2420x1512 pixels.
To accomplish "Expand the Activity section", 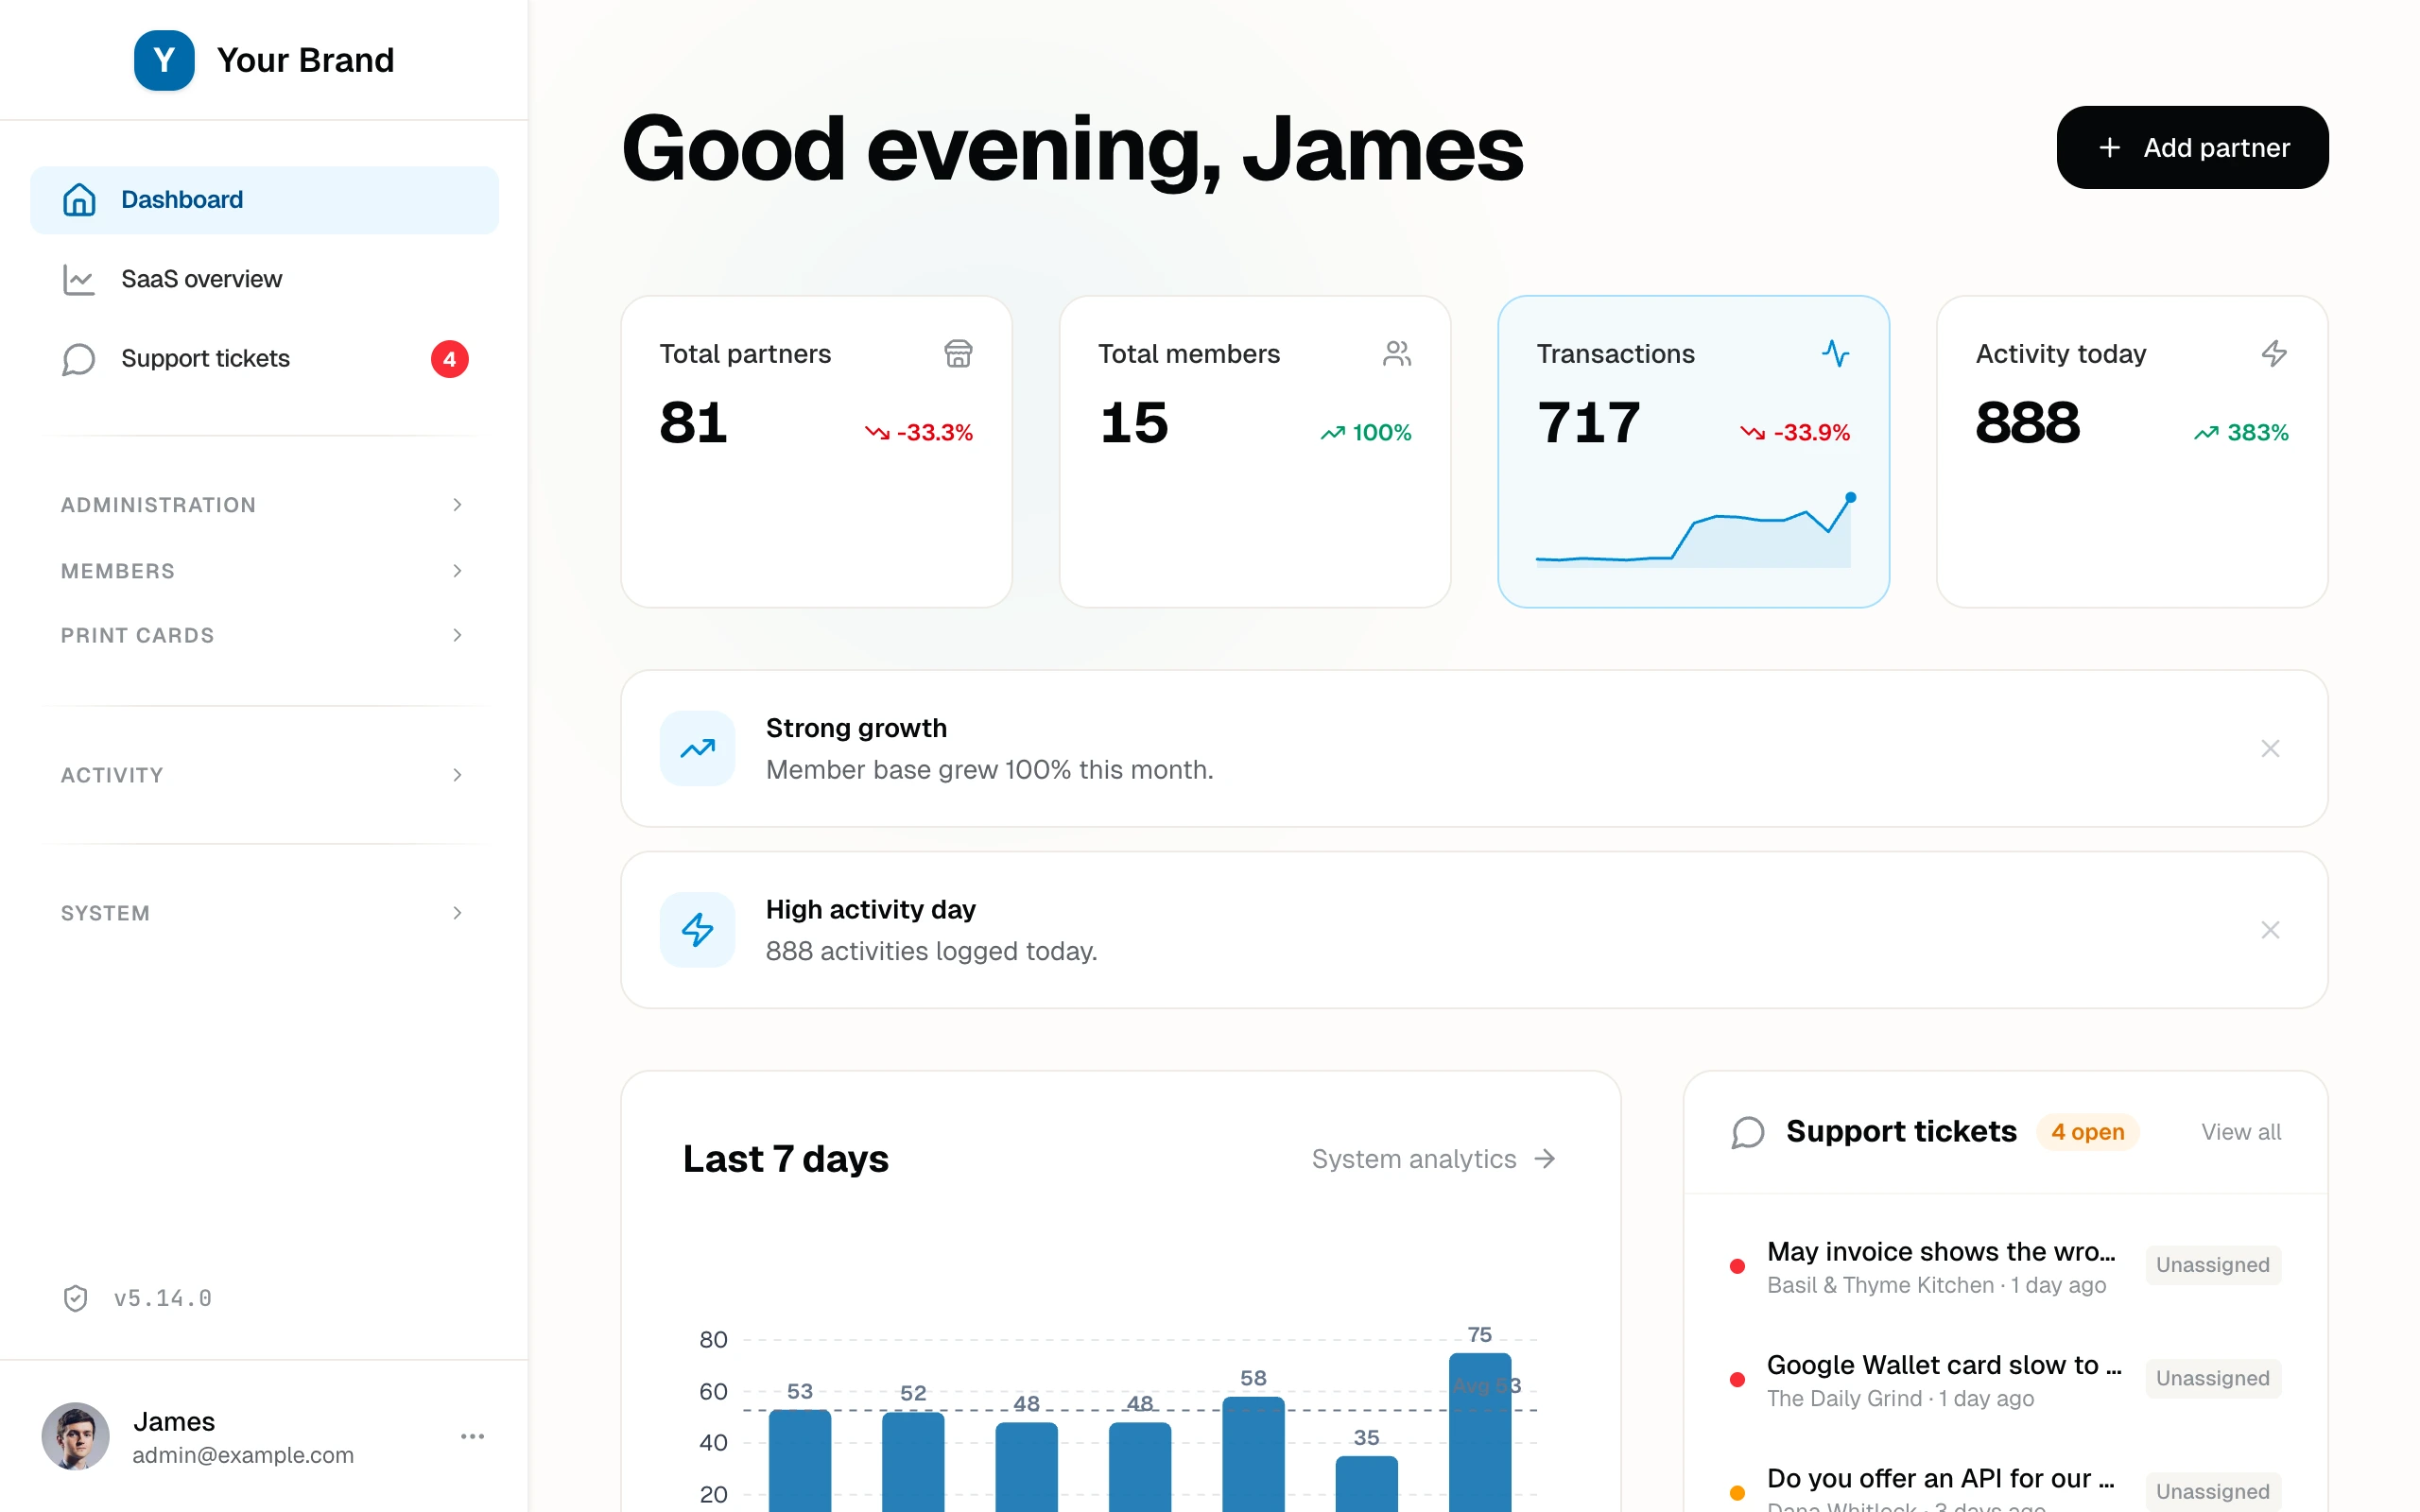I will point(264,775).
